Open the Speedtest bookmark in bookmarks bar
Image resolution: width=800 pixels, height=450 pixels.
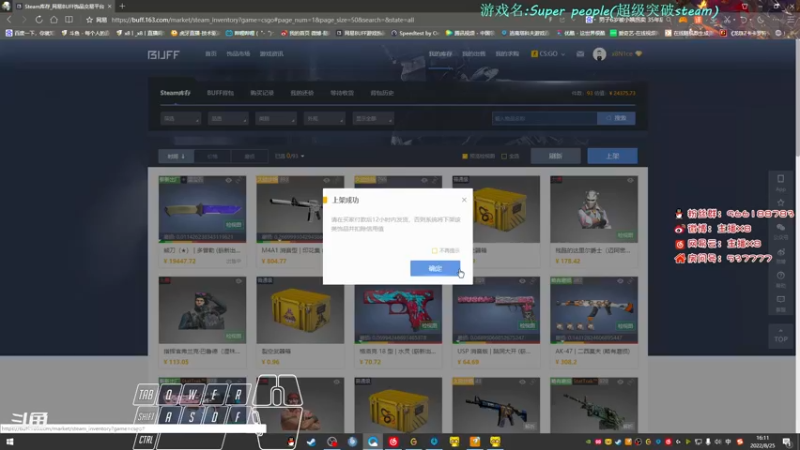click(x=415, y=33)
